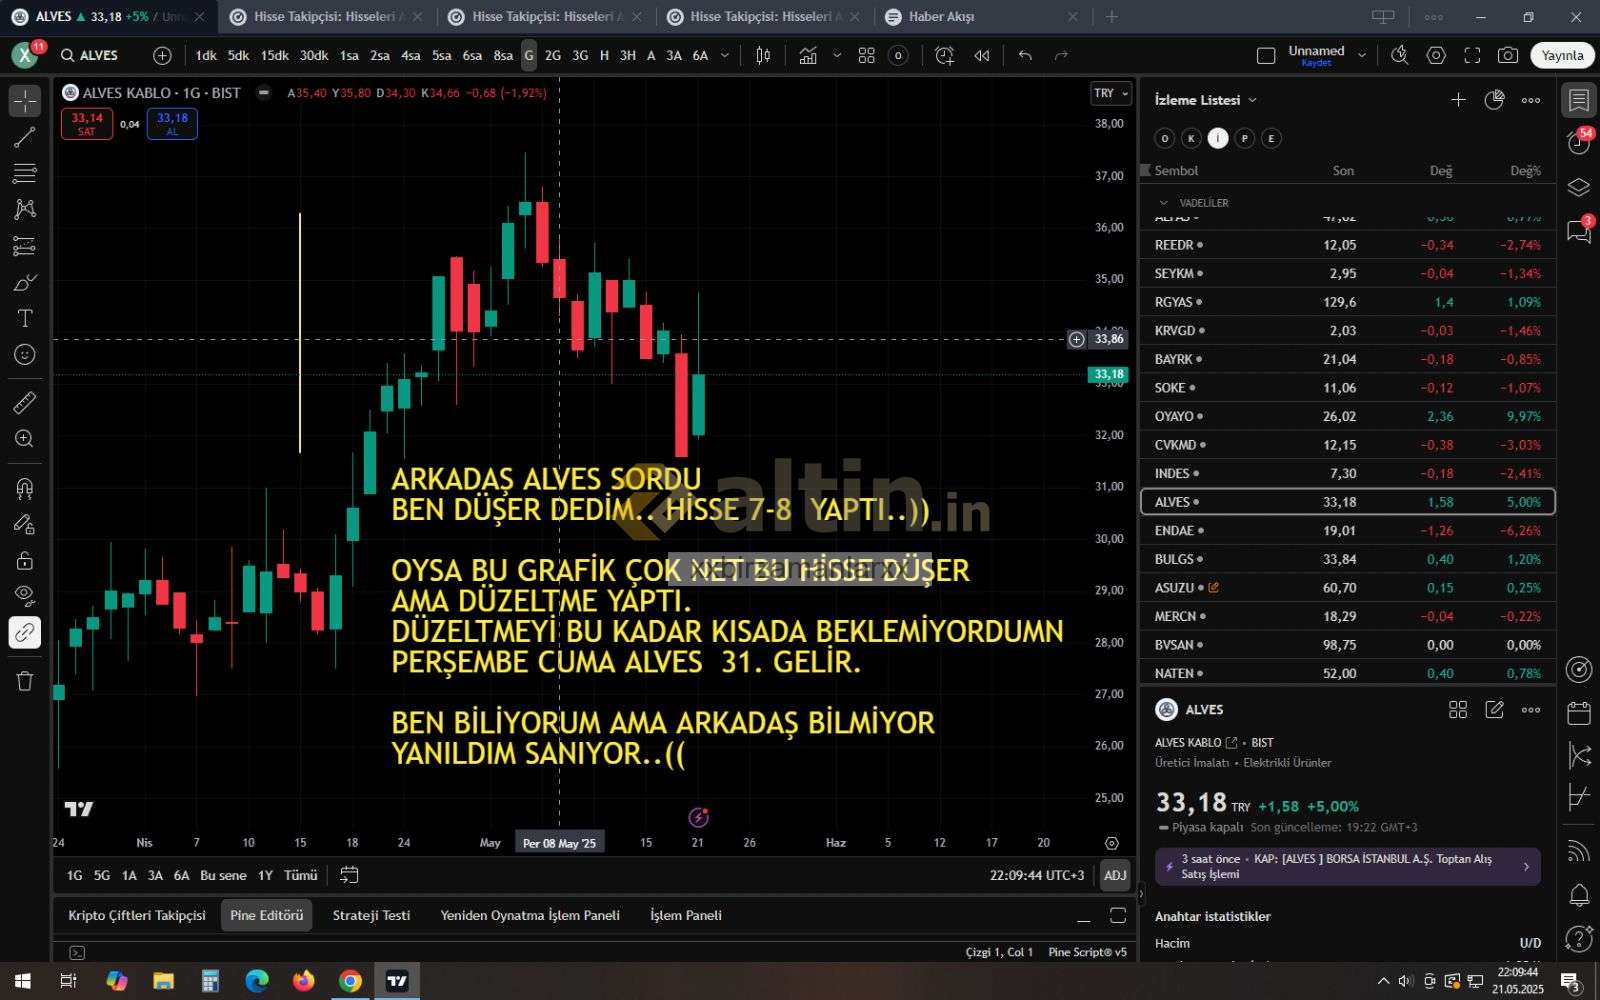Open İşlem Paneli tab
This screenshot has height=1000, width=1600.
tap(686, 915)
